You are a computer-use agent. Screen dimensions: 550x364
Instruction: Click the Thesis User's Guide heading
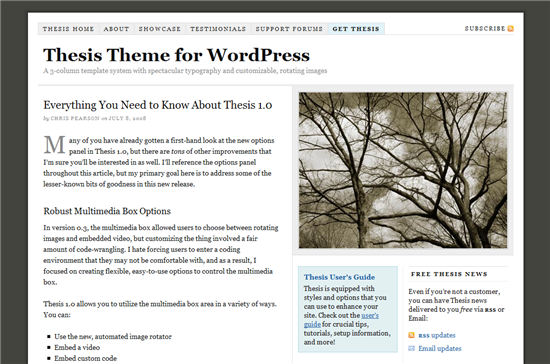click(339, 277)
